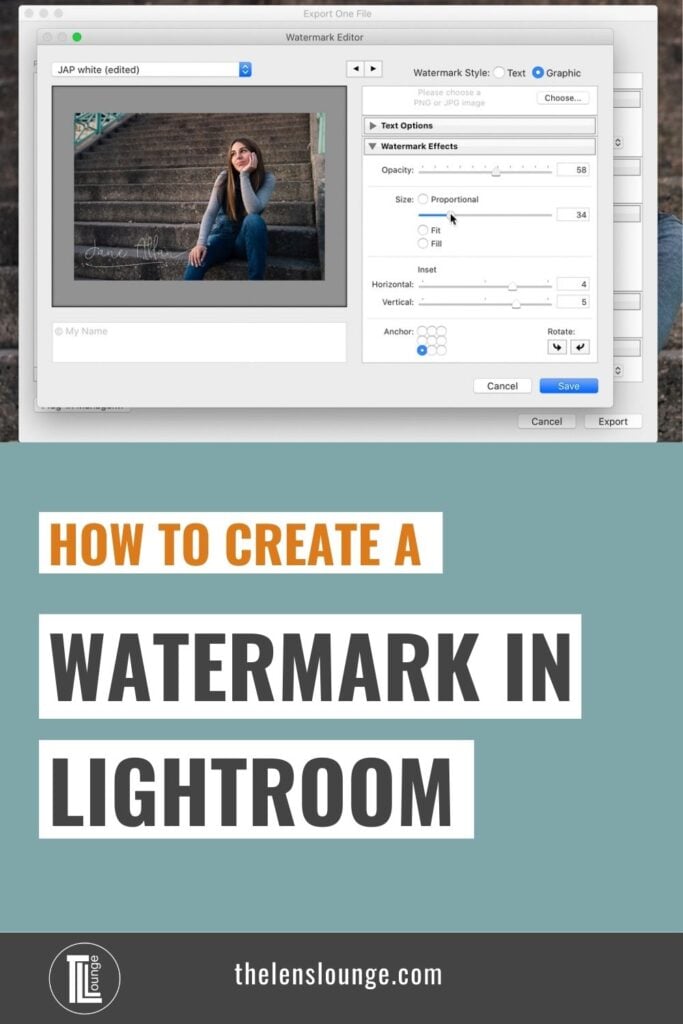
Task: Rotate the watermark clockwise
Action: 580,347
